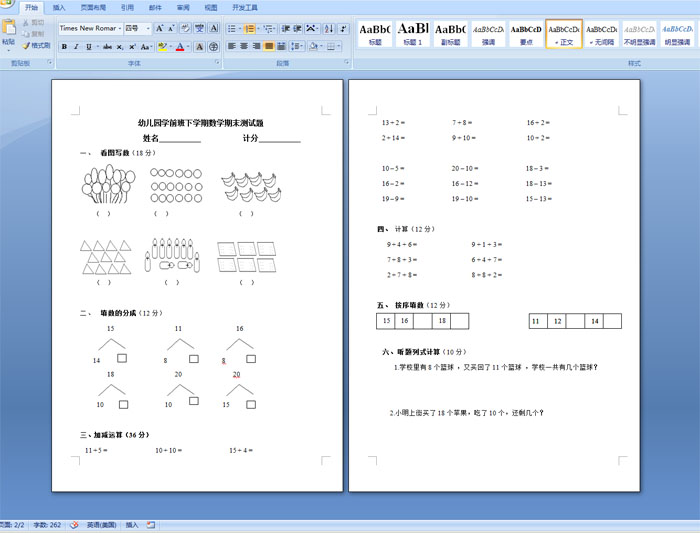
Task: Open highlight color dropdown arrow
Action: click(x=171, y=46)
